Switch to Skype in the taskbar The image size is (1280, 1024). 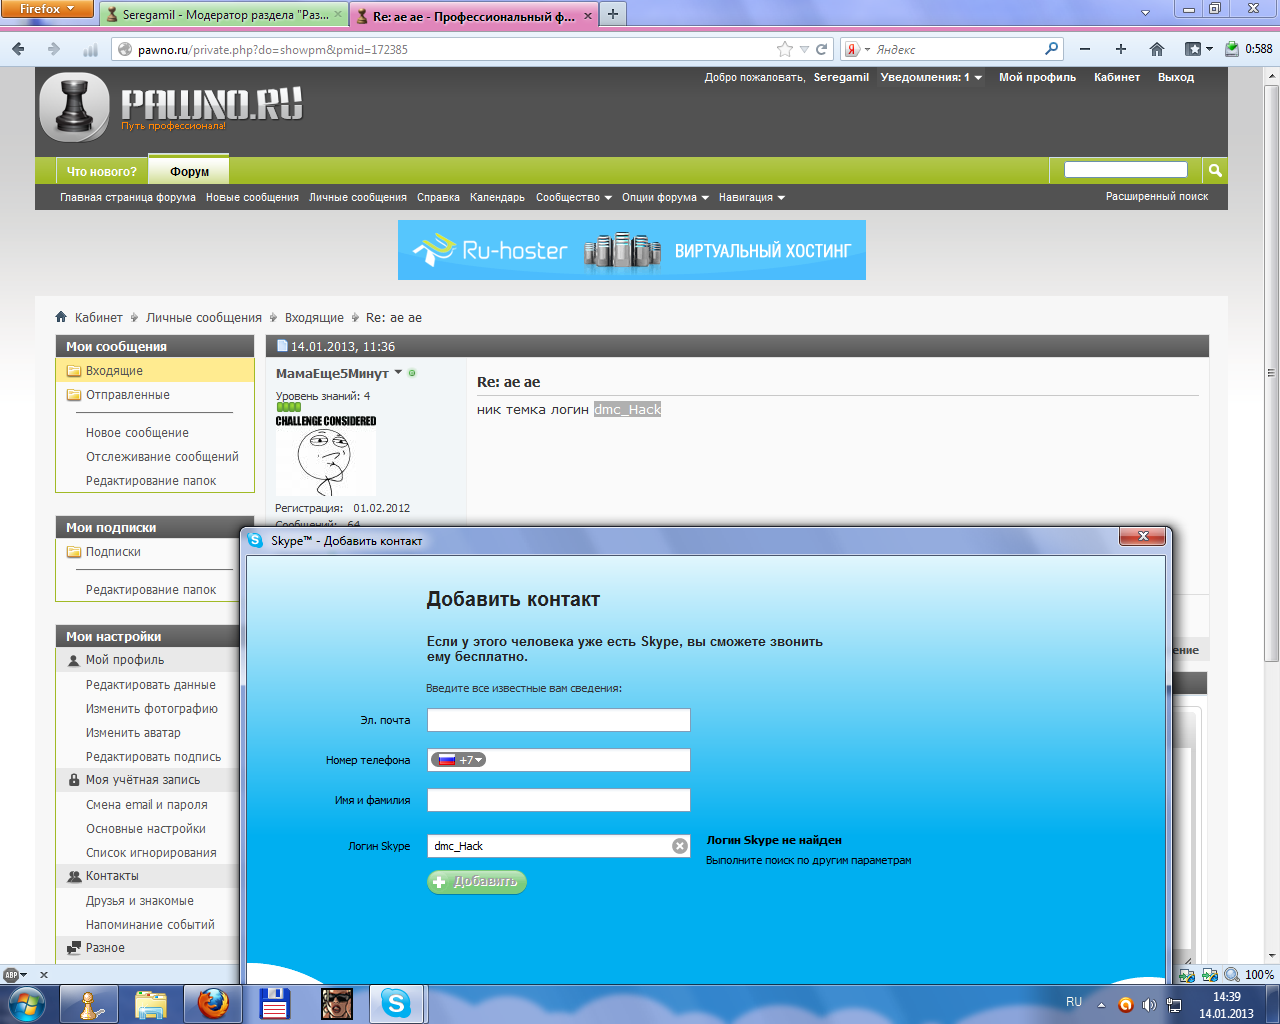tap(397, 1004)
